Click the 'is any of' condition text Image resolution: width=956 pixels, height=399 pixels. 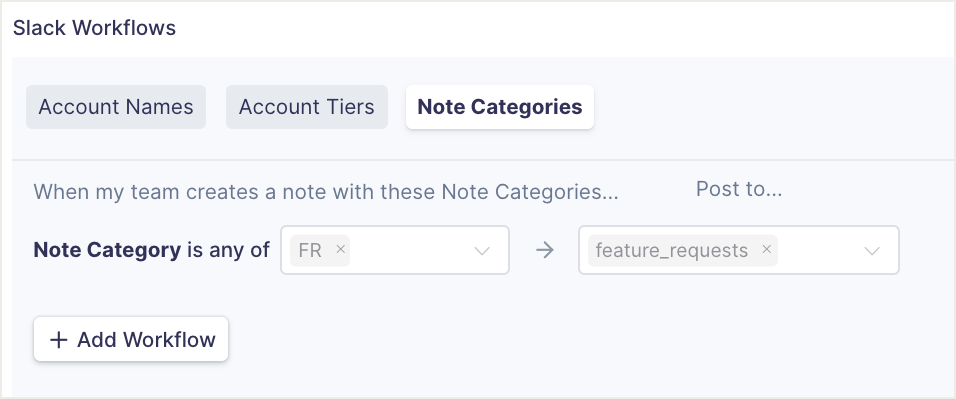point(229,250)
